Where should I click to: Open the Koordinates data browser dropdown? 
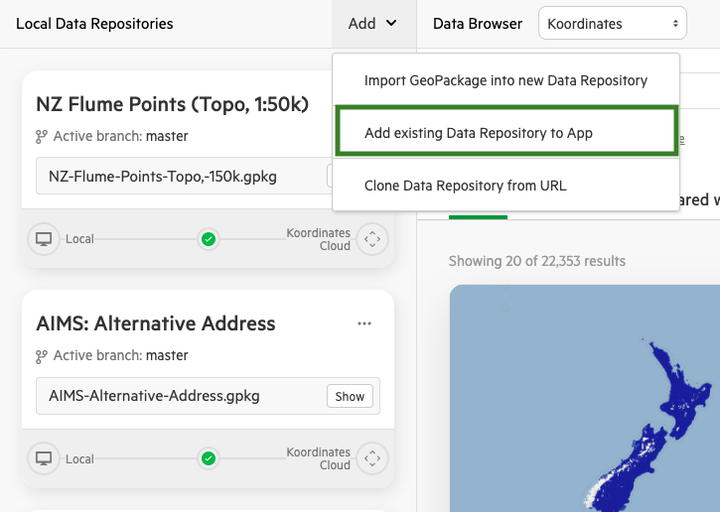tap(612, 23)
